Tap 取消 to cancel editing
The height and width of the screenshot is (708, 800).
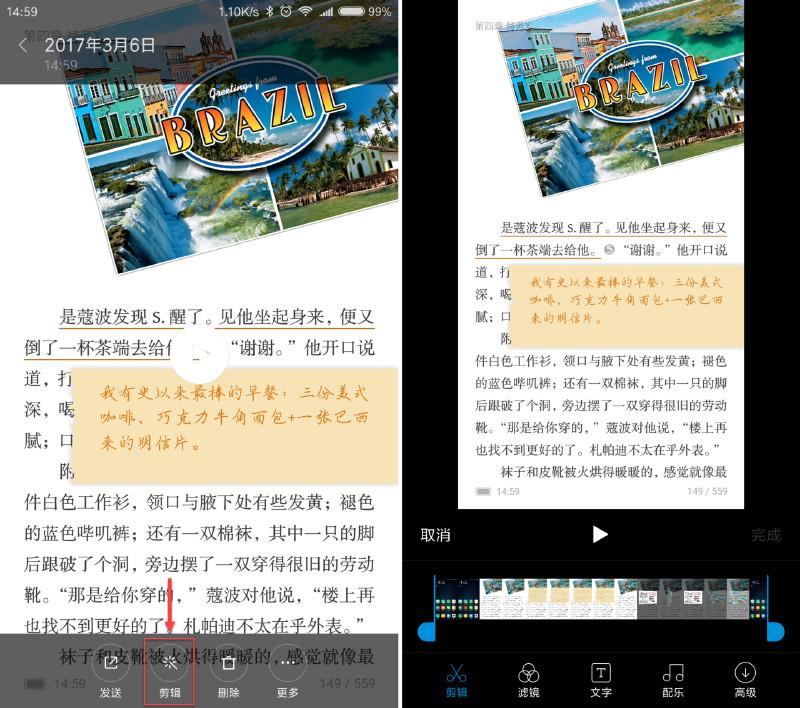[x=435, y=535]
